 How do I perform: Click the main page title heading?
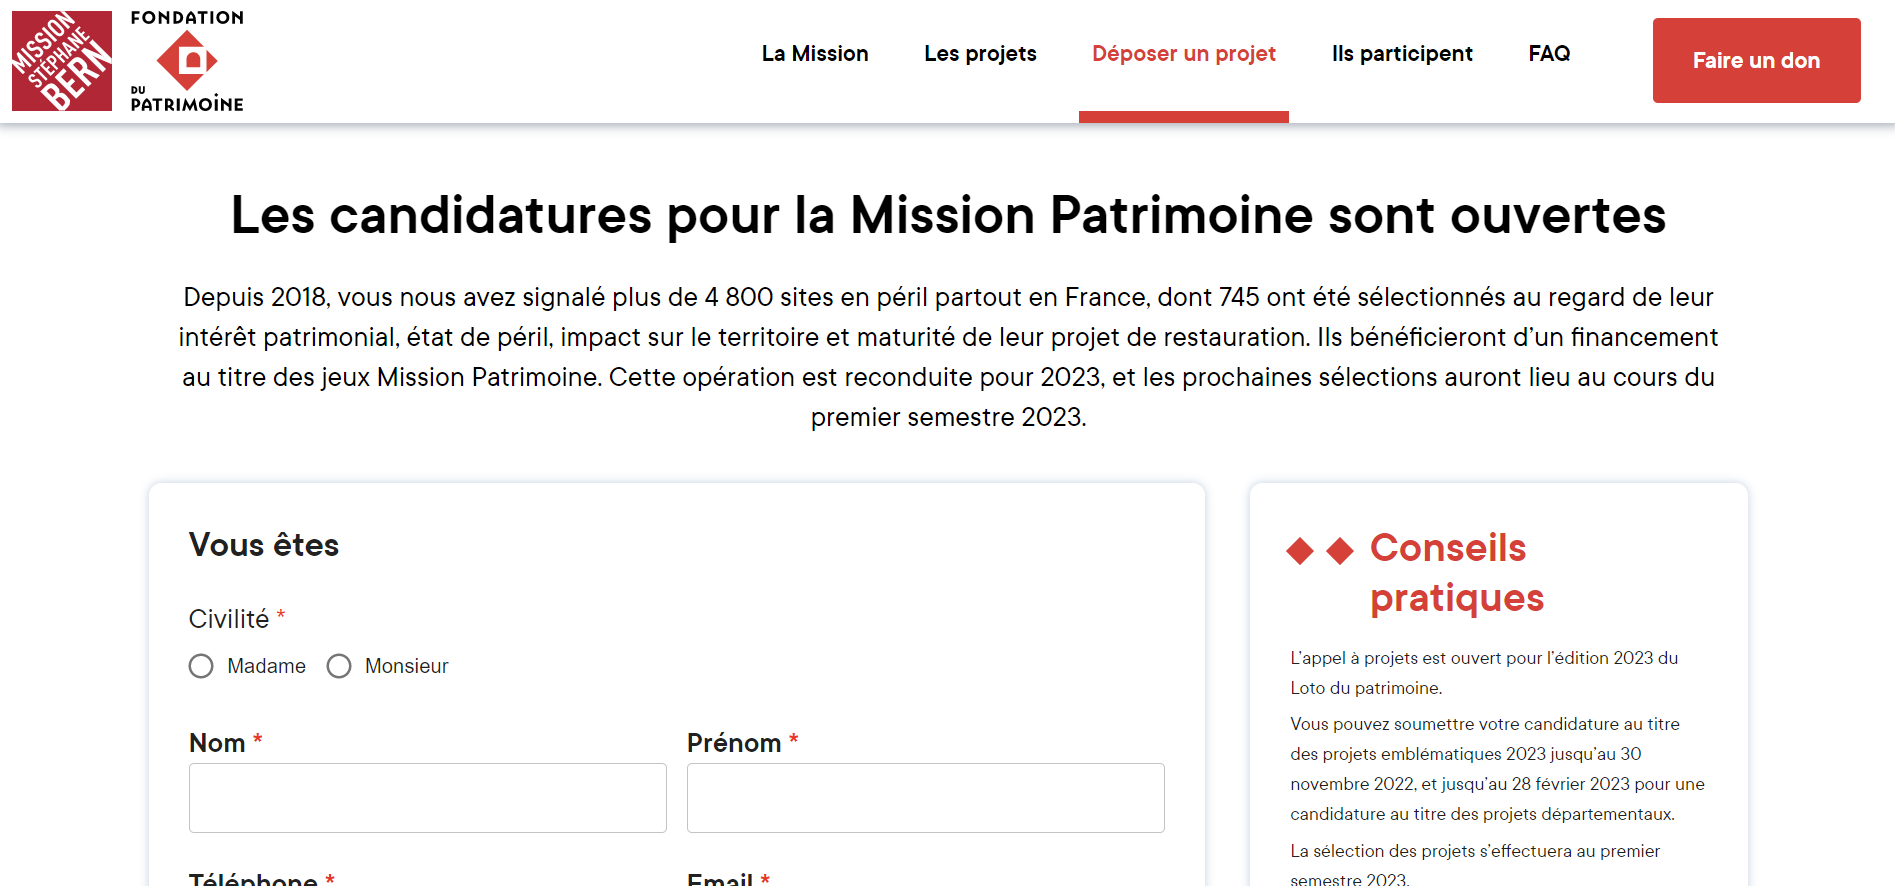pyautogui.click(x=948, y=215)
